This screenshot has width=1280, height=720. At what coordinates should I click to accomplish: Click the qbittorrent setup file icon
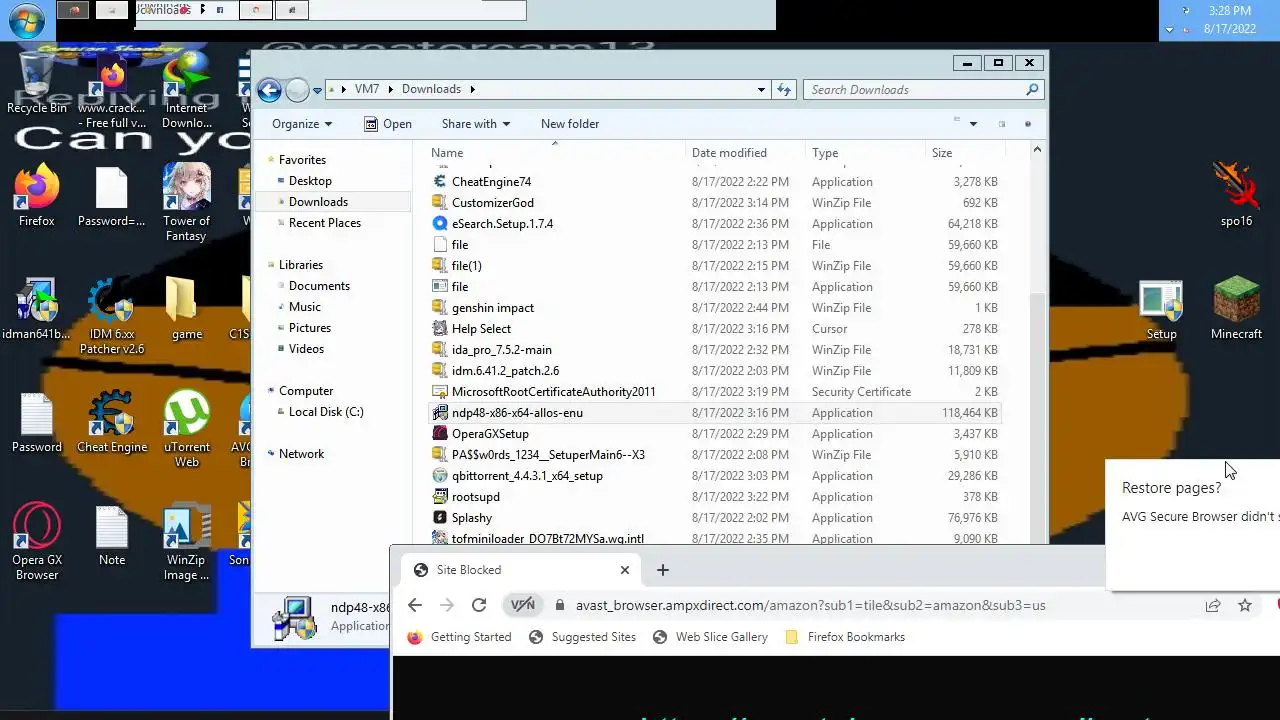(x=440, y=476)
